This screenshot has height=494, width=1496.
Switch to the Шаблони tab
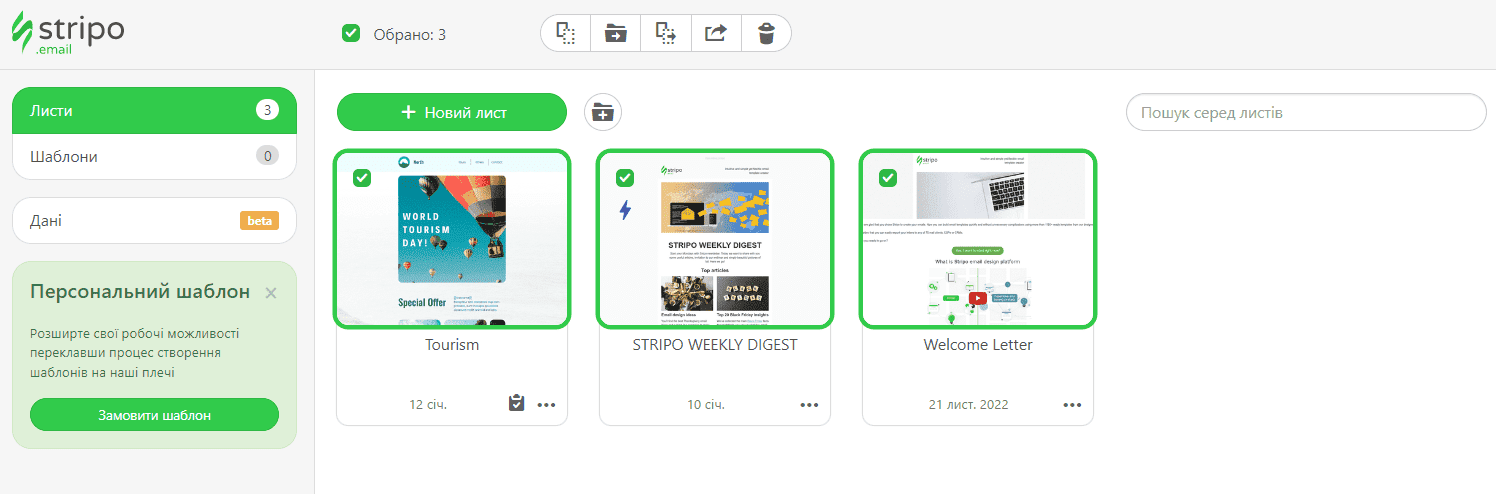tap(154, 157)
